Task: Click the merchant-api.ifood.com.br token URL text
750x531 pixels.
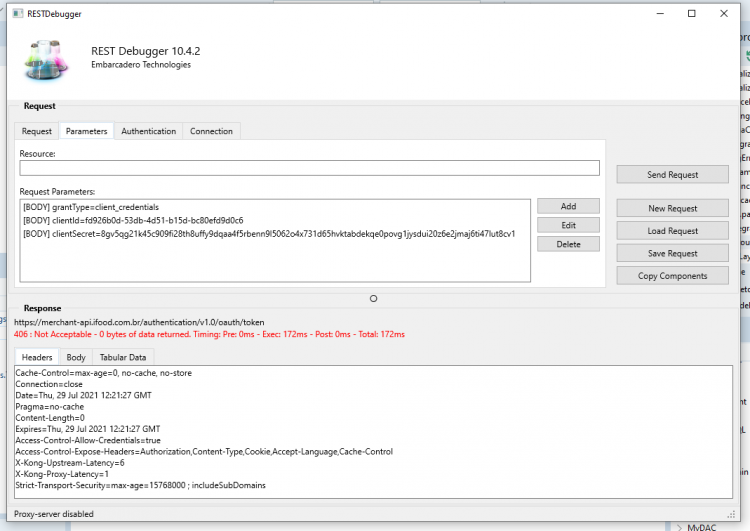Action: point(139,322)
